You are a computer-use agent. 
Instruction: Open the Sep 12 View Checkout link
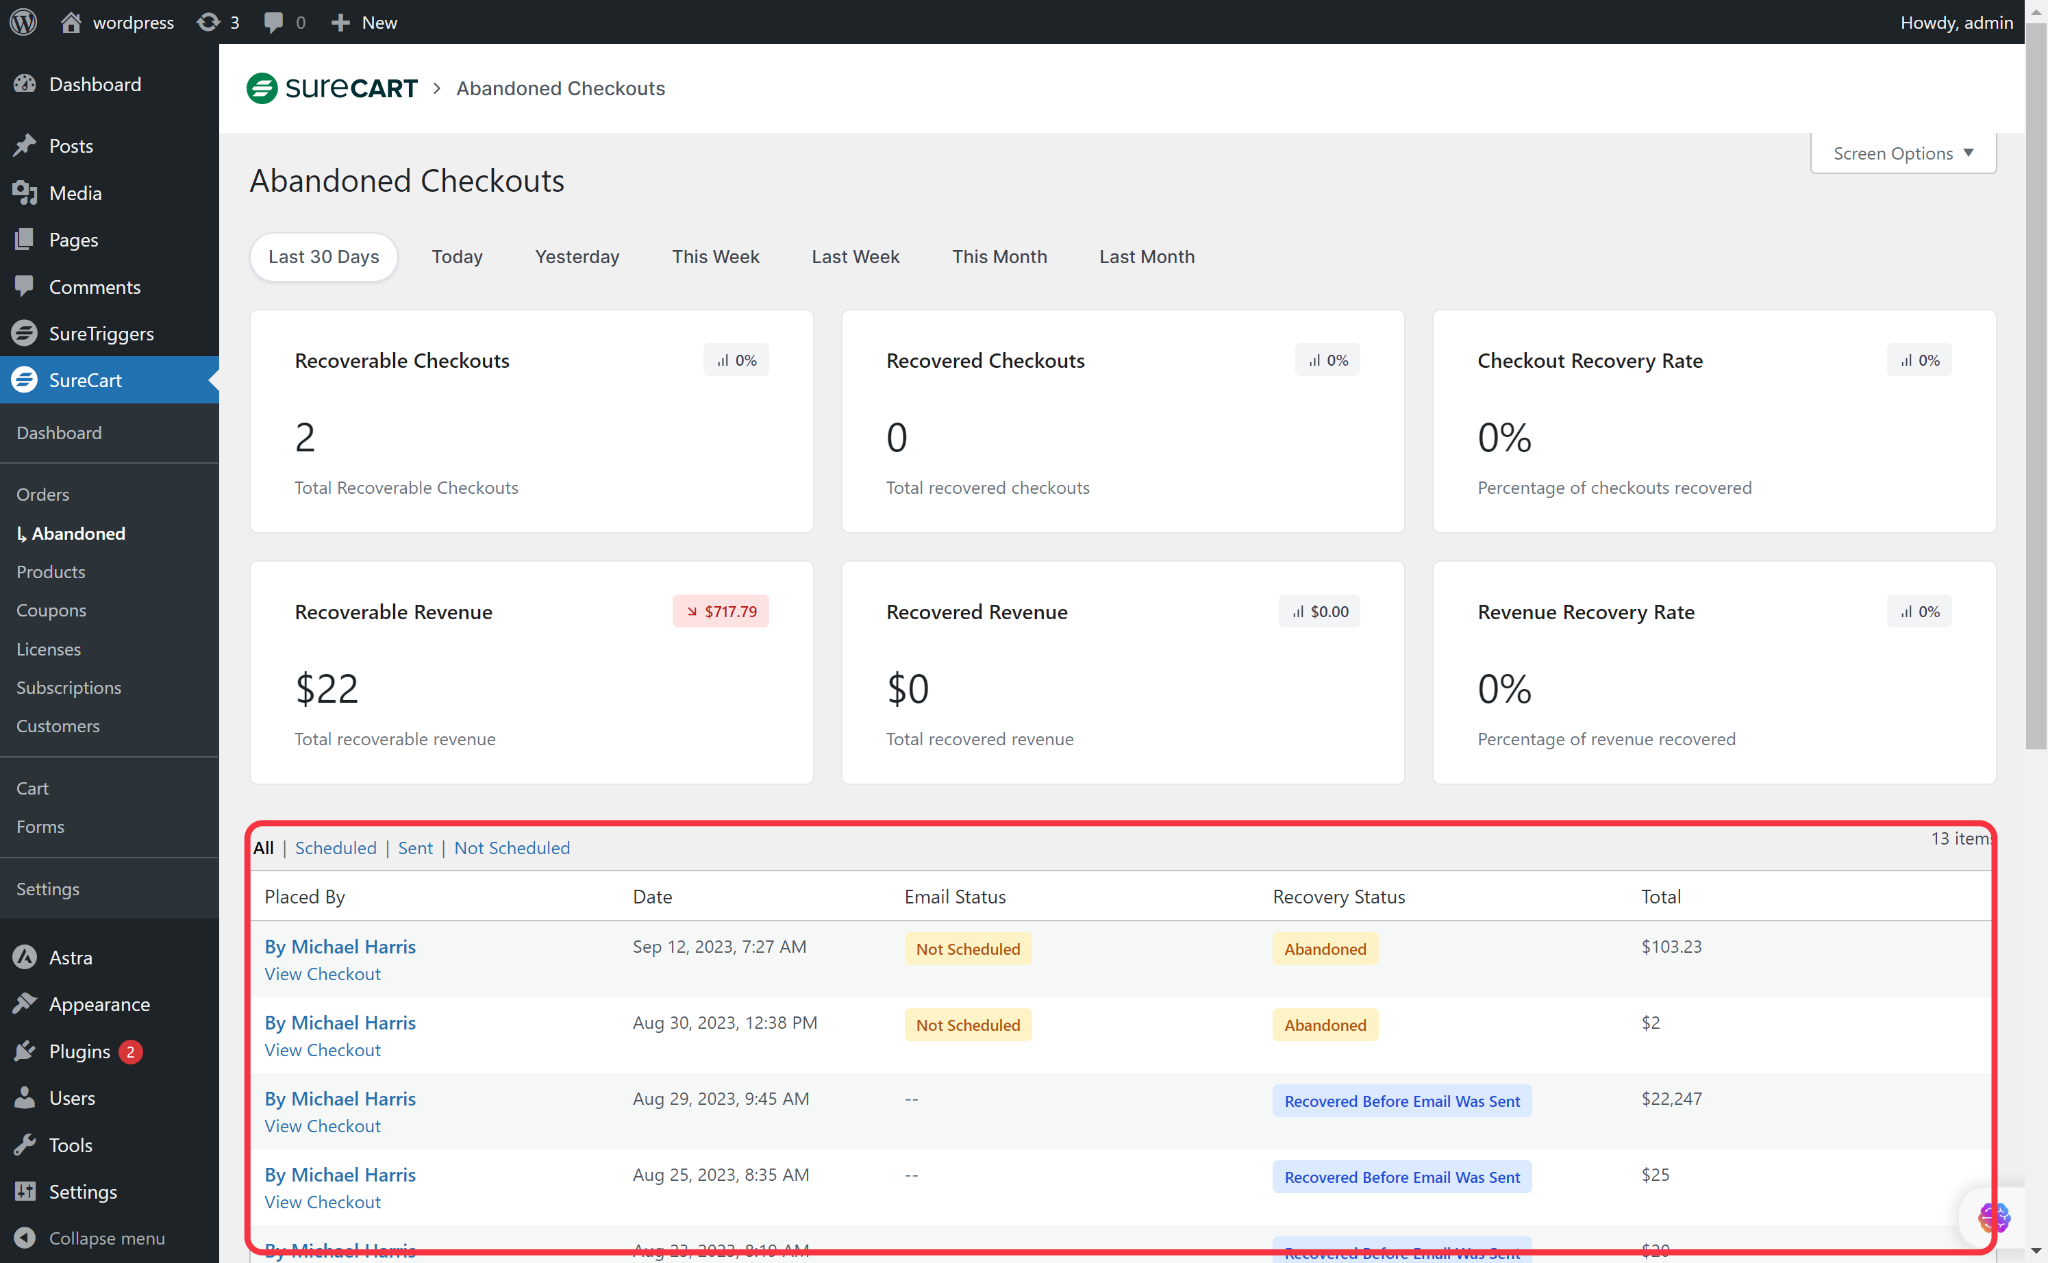pyautogui.click(x=322, y=974)
